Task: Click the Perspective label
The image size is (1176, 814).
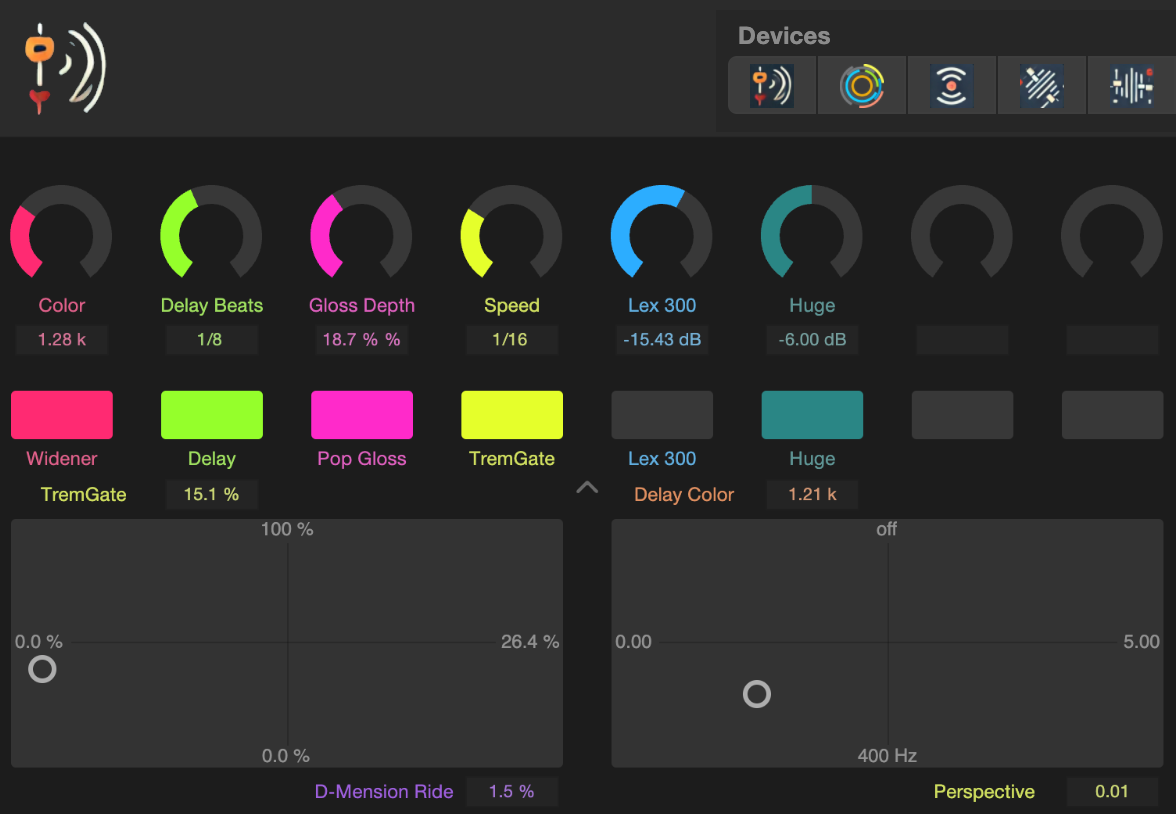Action: click(984, 791)
